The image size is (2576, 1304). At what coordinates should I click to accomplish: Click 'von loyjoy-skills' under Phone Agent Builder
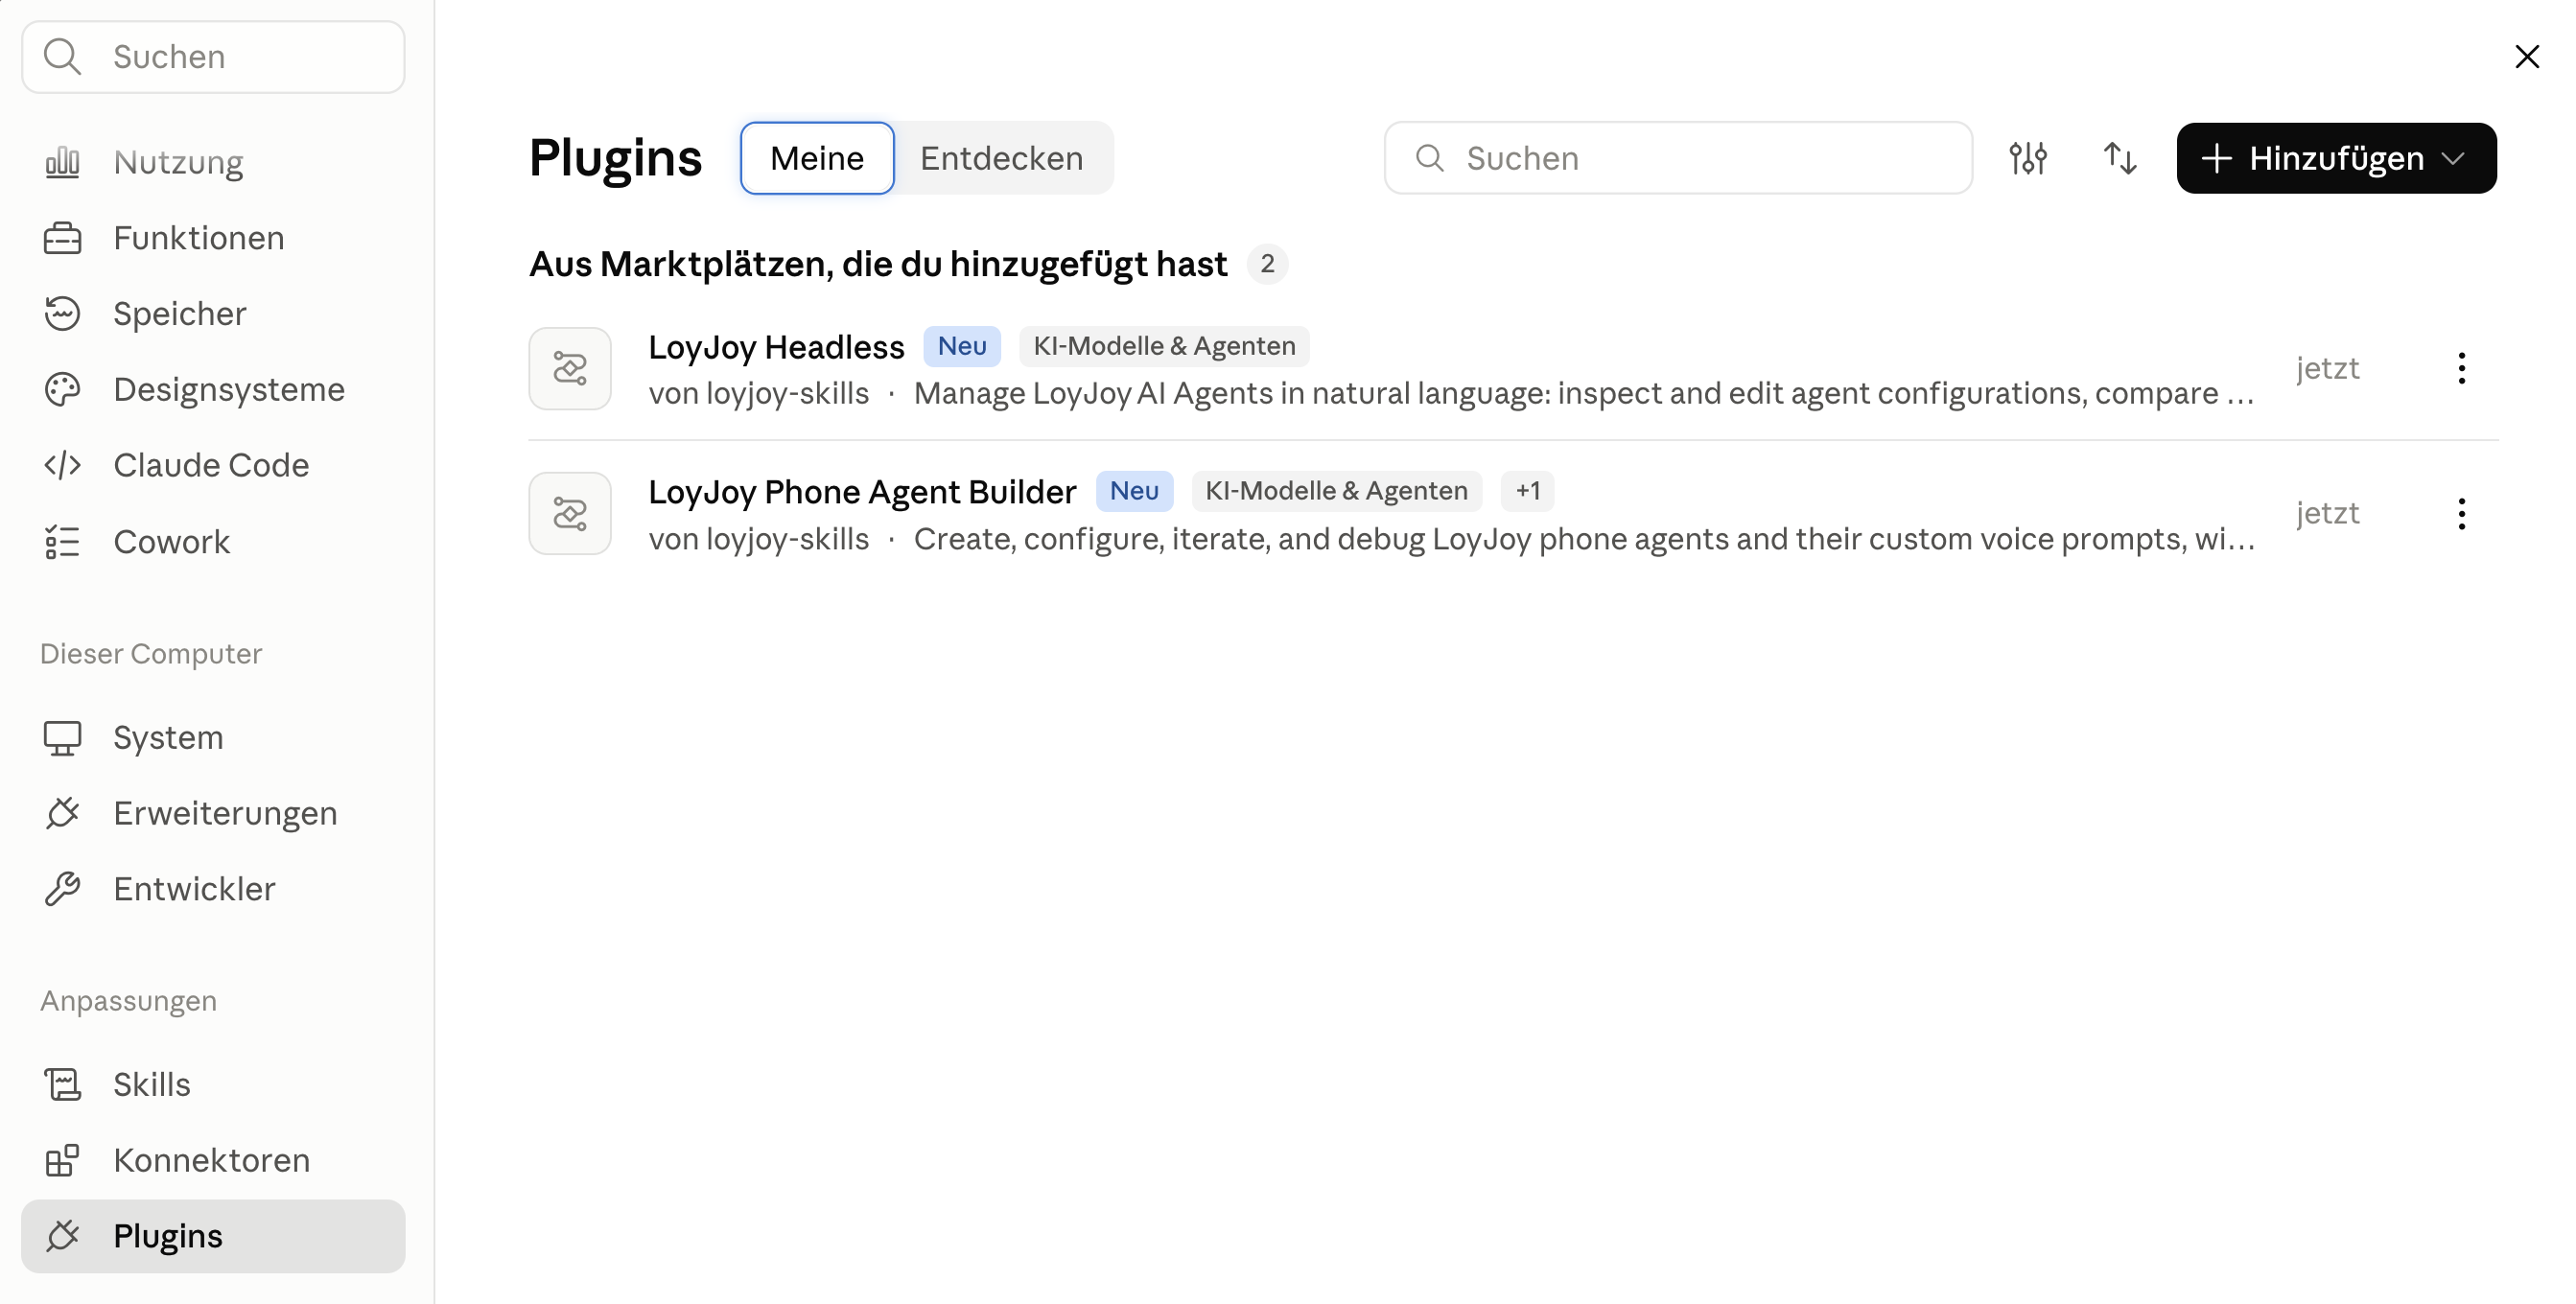coord(759,539)
